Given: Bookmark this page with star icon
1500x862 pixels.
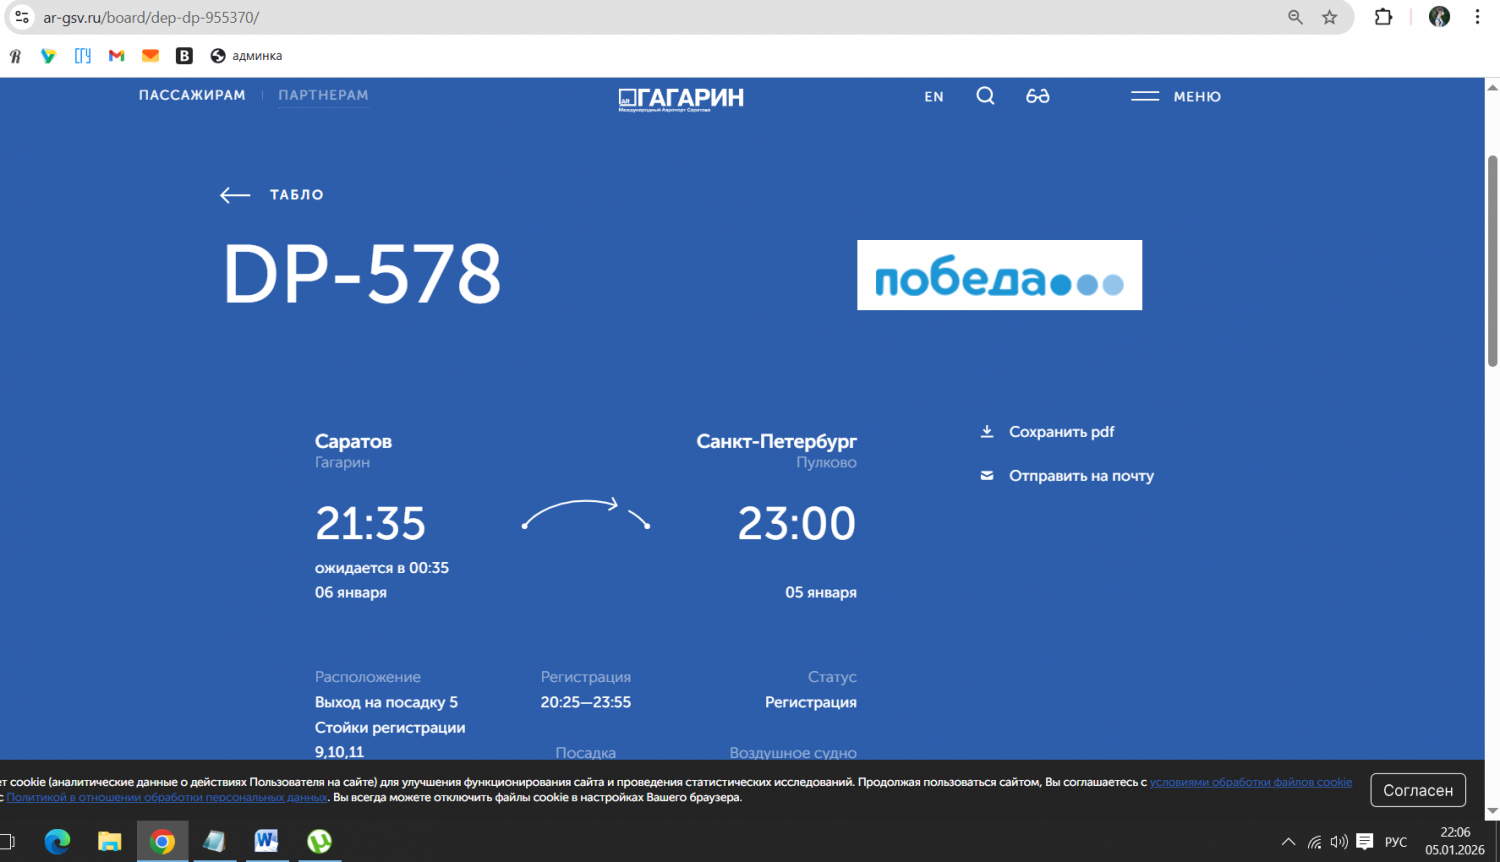Looking at the screenshot, I should 1329,17.
